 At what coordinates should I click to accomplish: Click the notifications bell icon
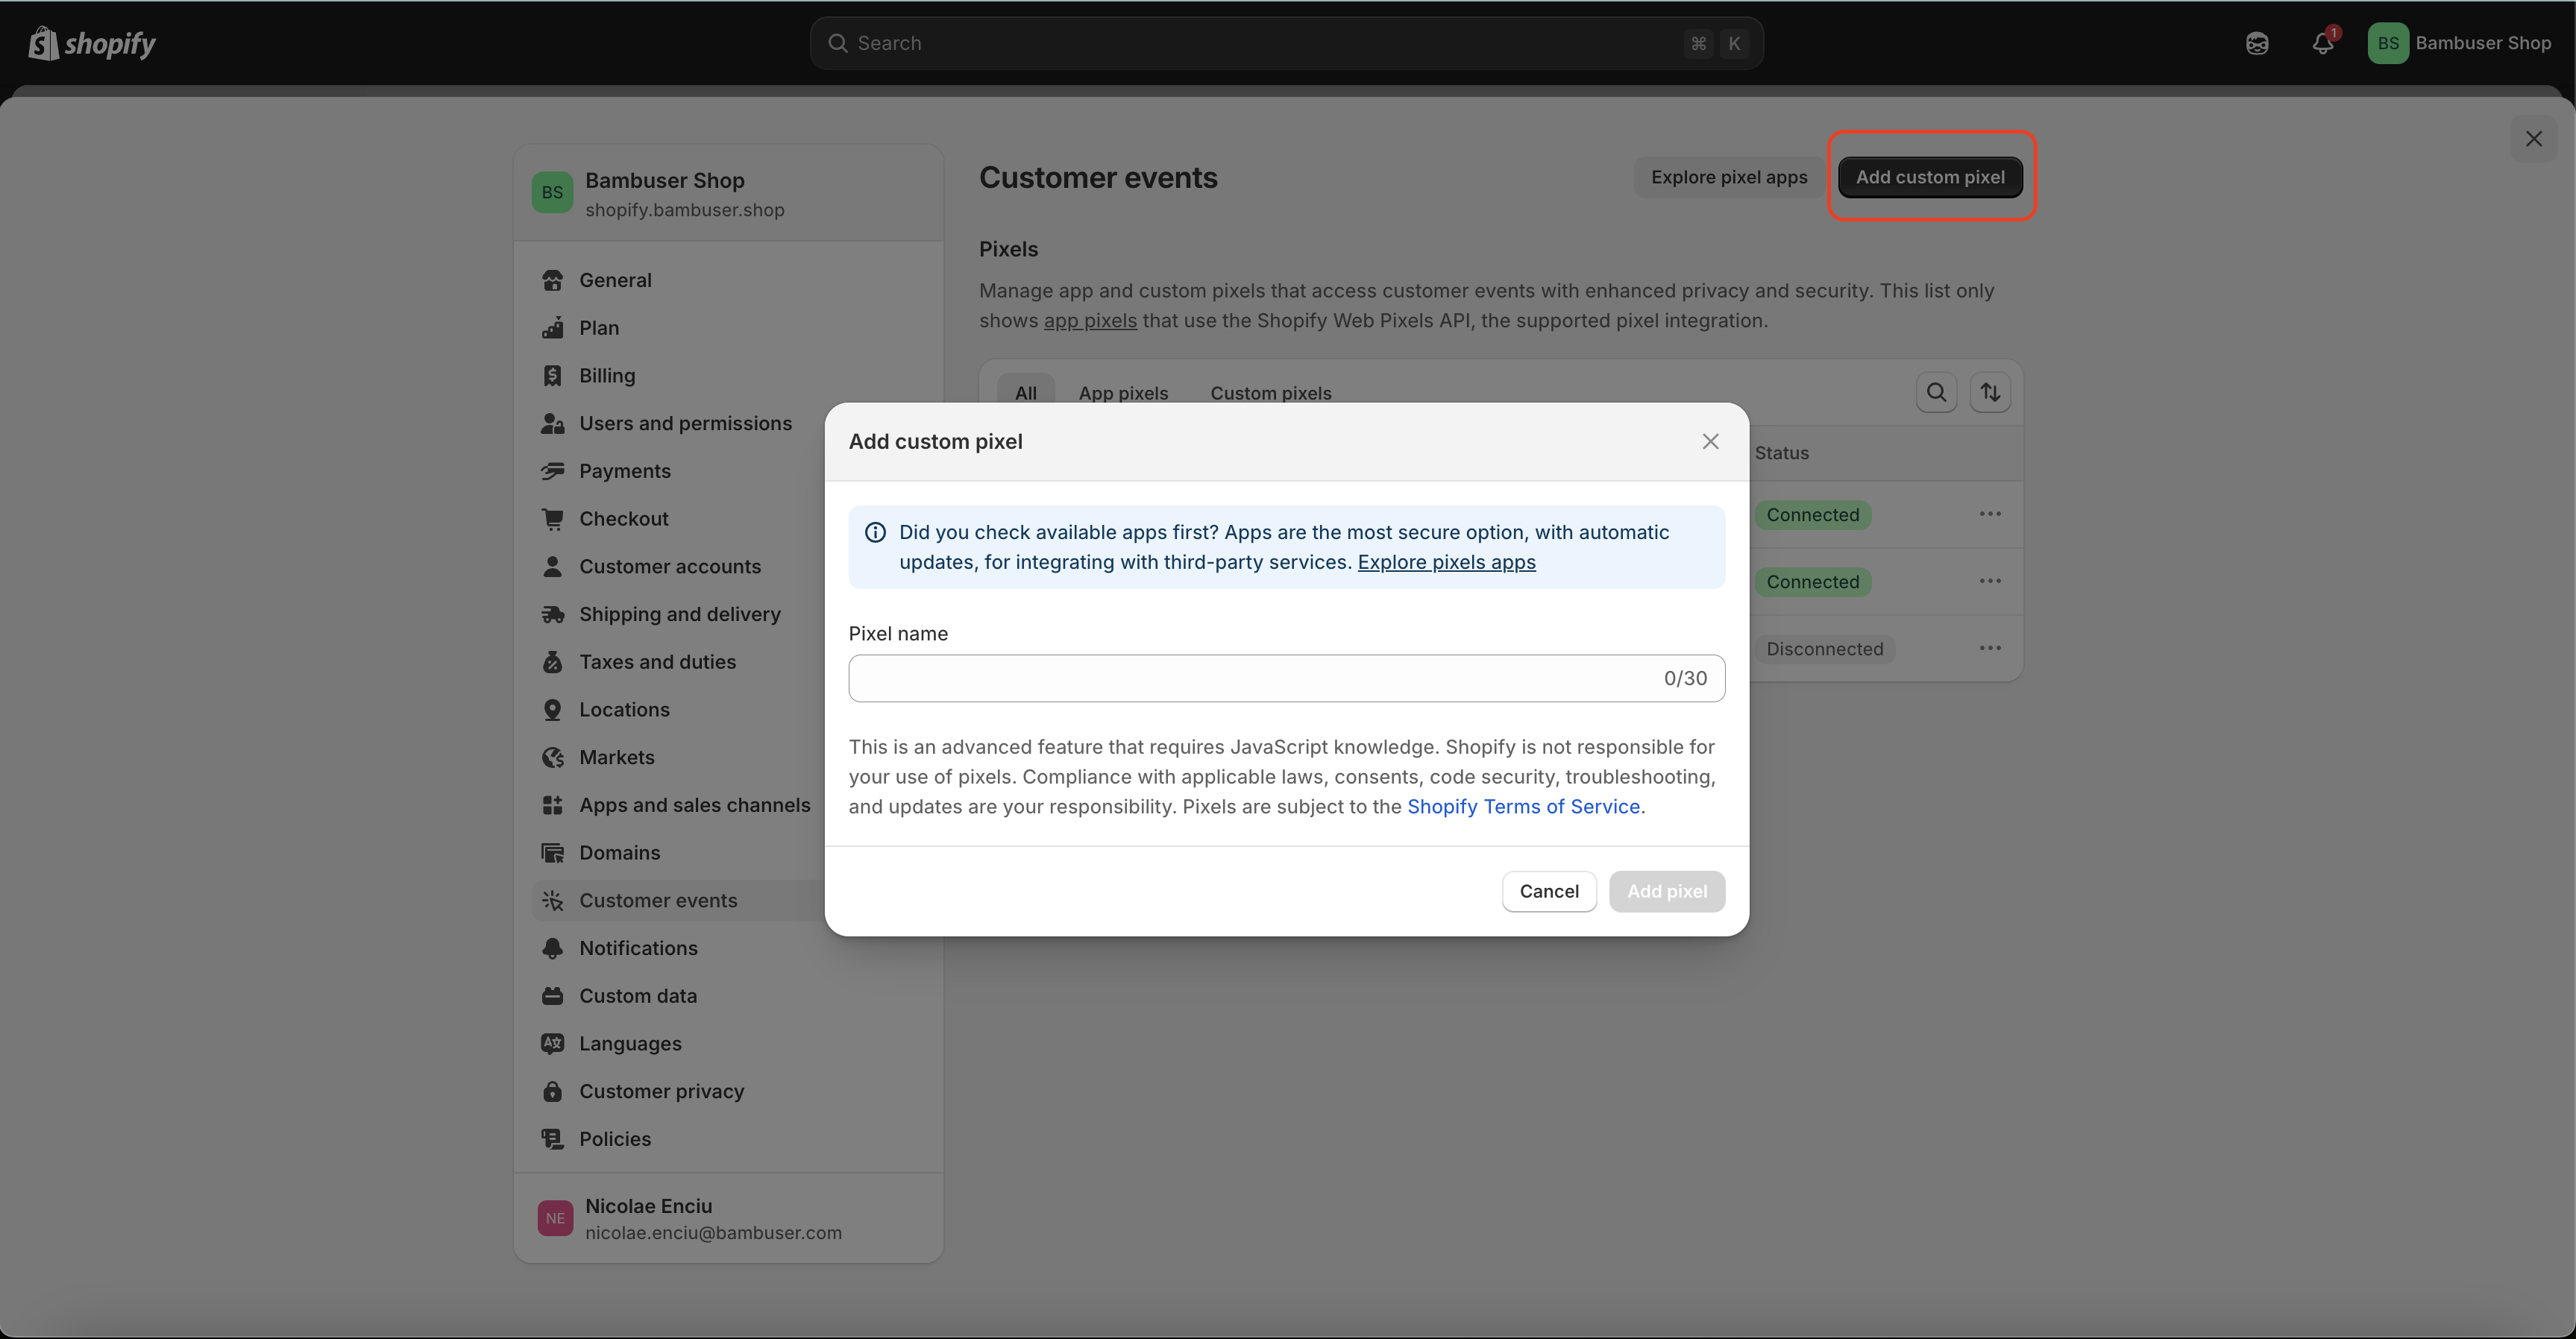tap(2322, 43)
